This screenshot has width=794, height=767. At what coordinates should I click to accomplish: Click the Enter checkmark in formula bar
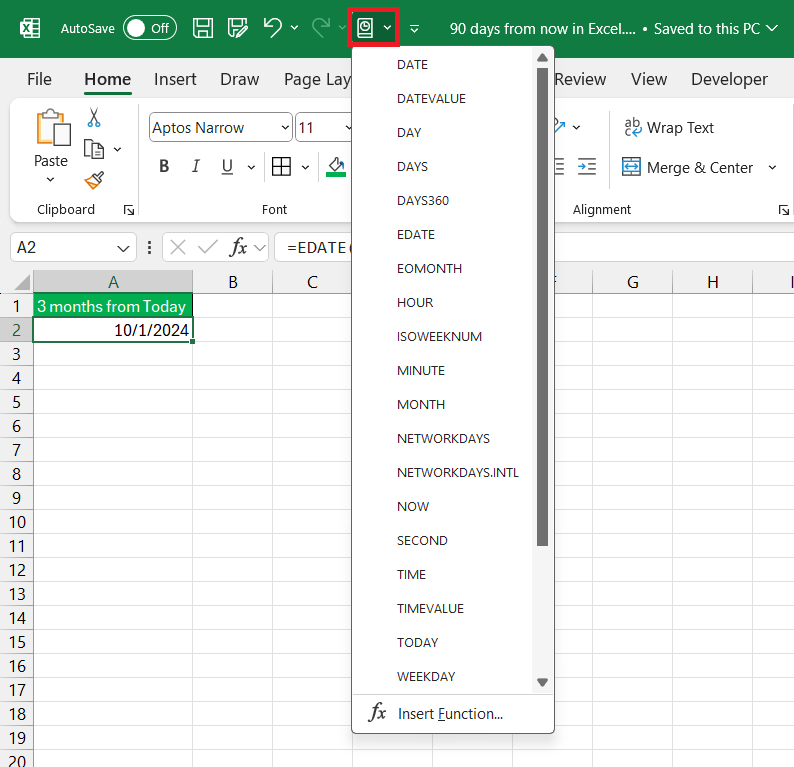click(x=208, y=248)
